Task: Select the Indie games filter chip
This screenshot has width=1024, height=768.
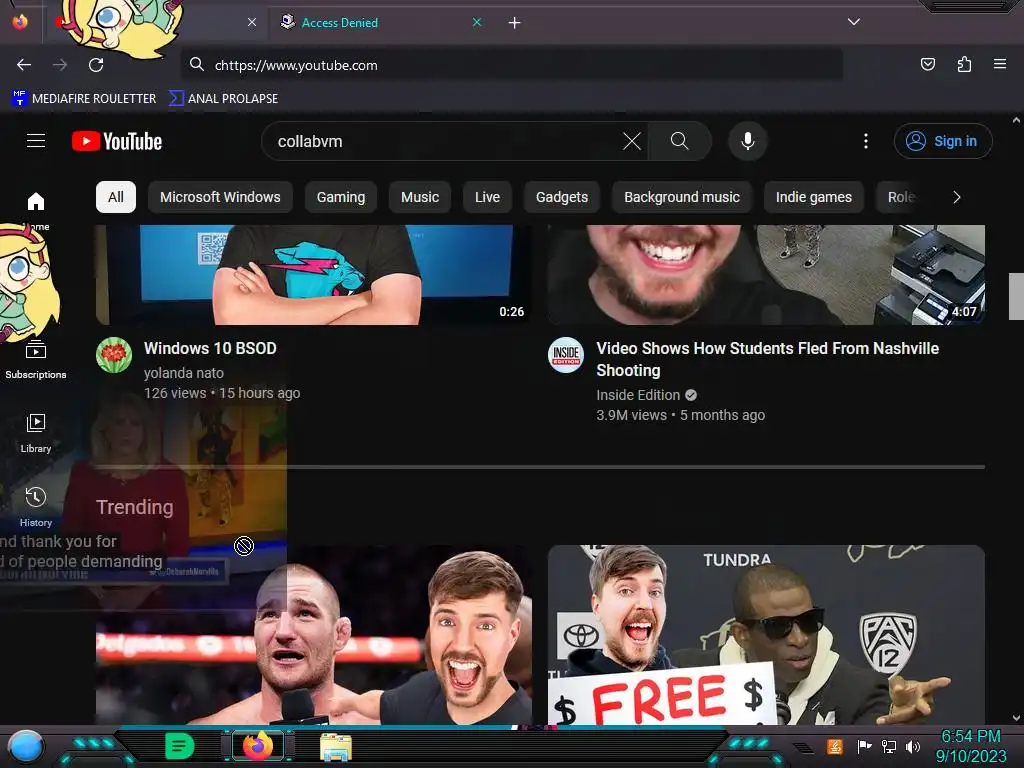Action: point(814,197)
